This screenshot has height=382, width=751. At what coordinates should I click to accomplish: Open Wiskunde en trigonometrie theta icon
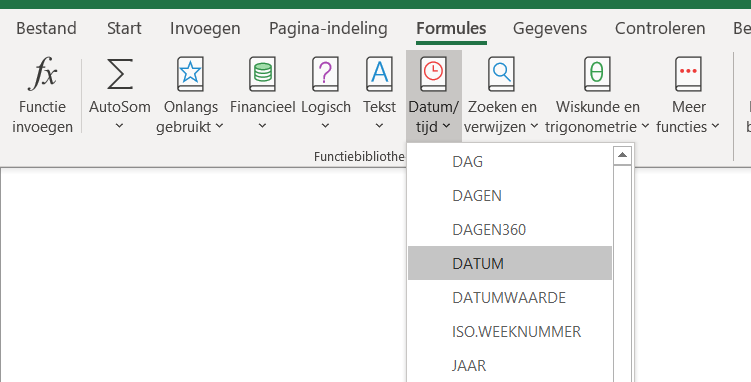pos(597,74)
